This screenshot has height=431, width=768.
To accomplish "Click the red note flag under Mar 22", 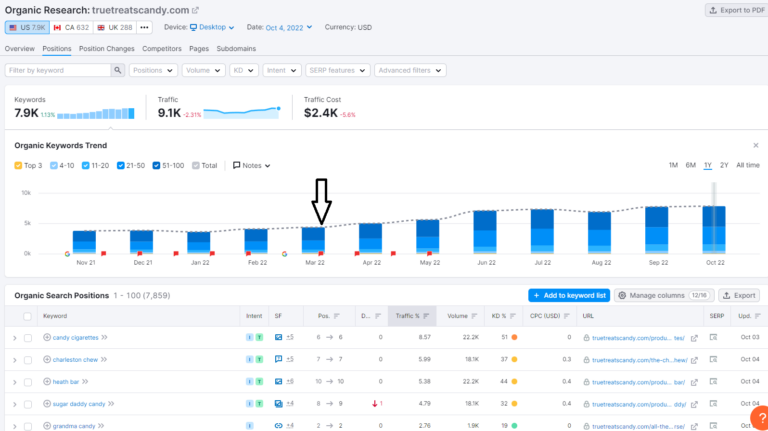I will pos(321,254).
